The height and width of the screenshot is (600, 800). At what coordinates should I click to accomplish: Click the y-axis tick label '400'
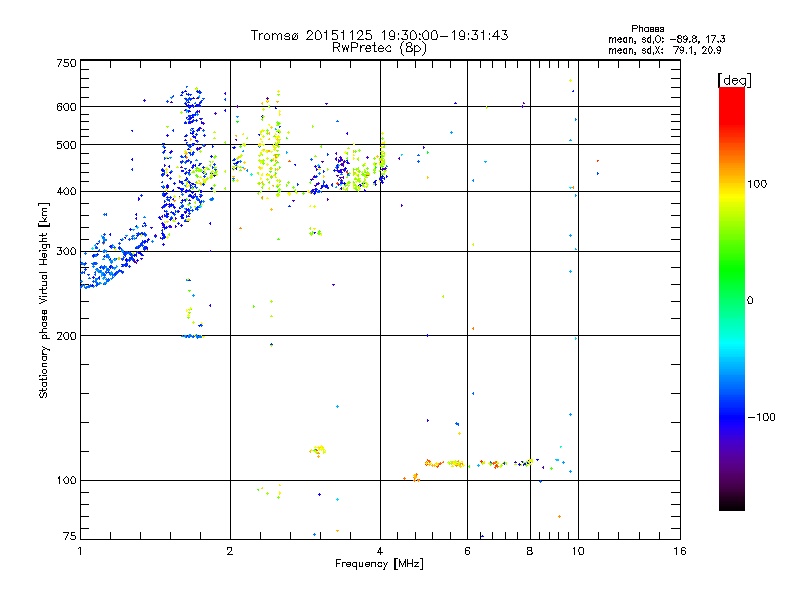coord(66,191)
